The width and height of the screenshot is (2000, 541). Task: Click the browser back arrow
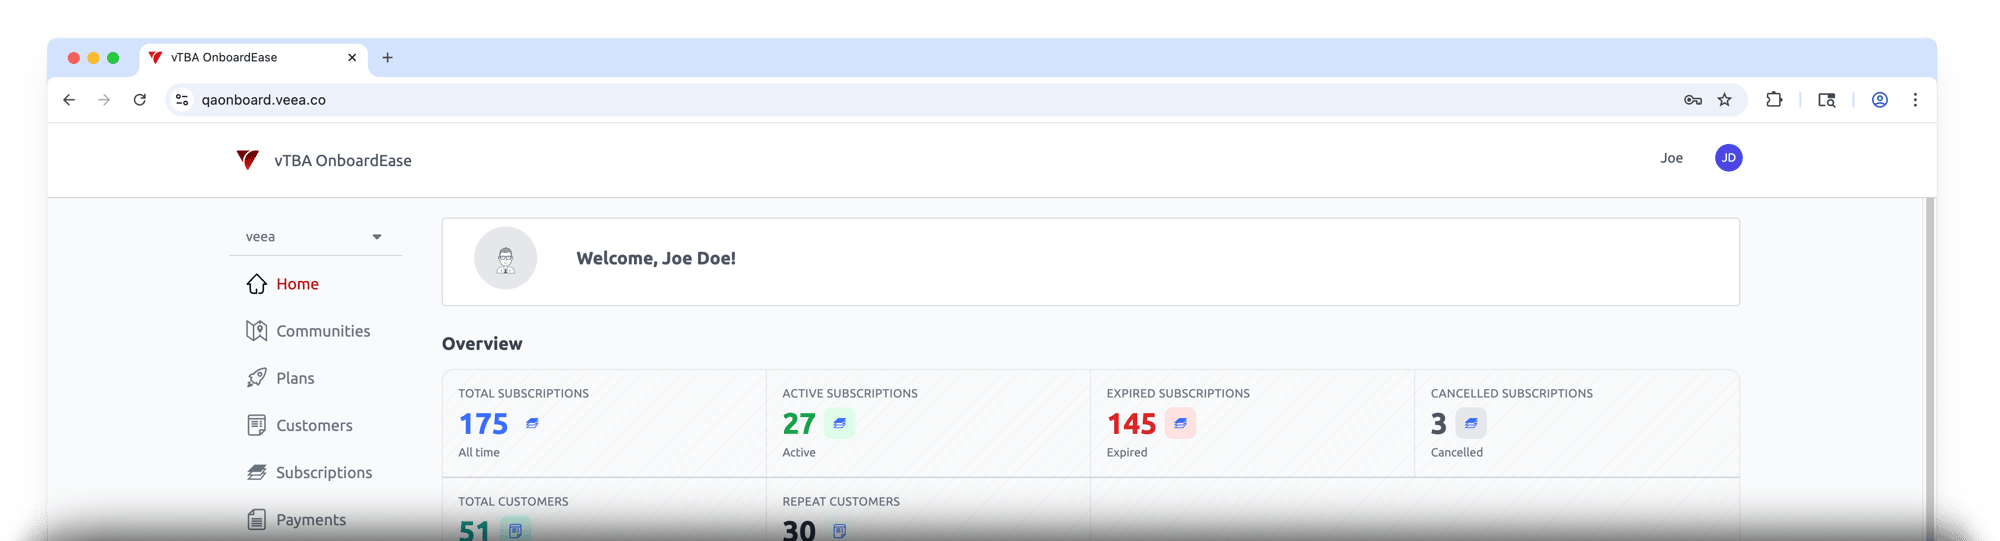click(69, 100)
